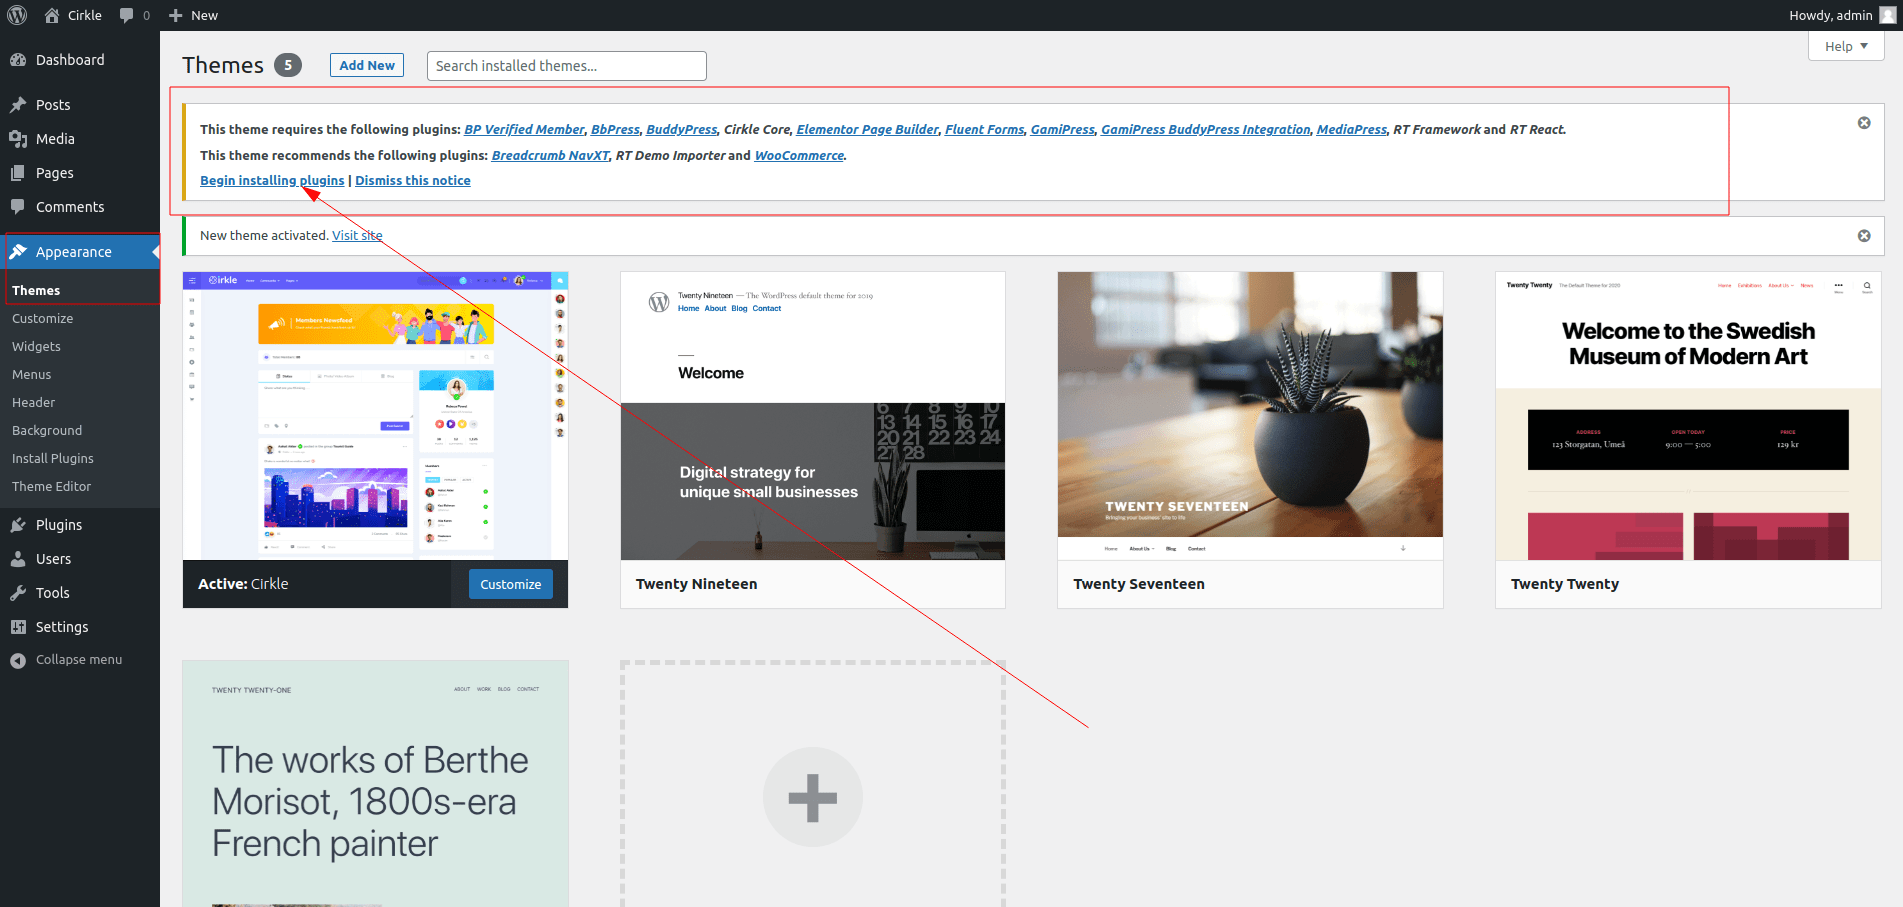The image size is (1903, 907).
Task: Open the BbPress plugin link
Action: click(615, 129)
